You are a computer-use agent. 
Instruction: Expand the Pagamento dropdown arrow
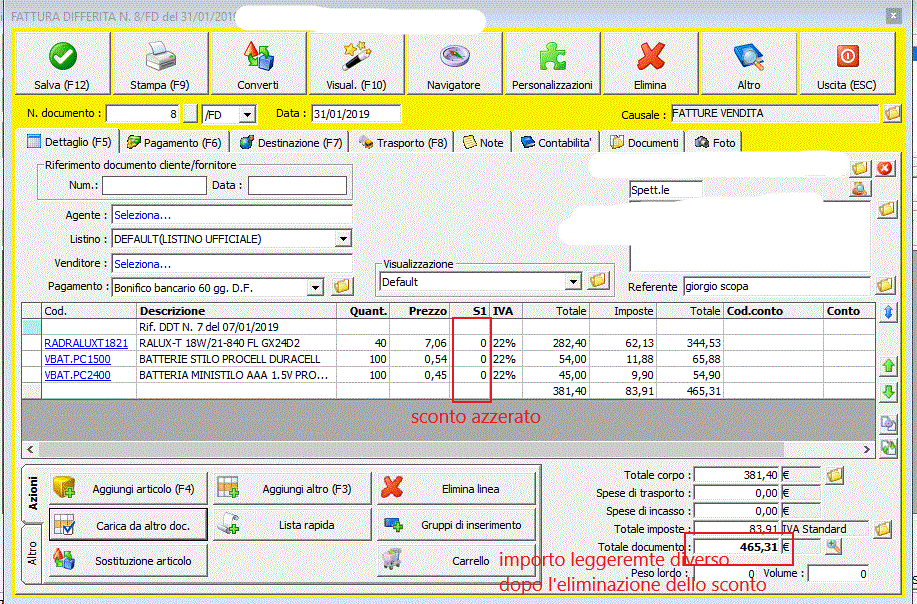click(316, 288)
